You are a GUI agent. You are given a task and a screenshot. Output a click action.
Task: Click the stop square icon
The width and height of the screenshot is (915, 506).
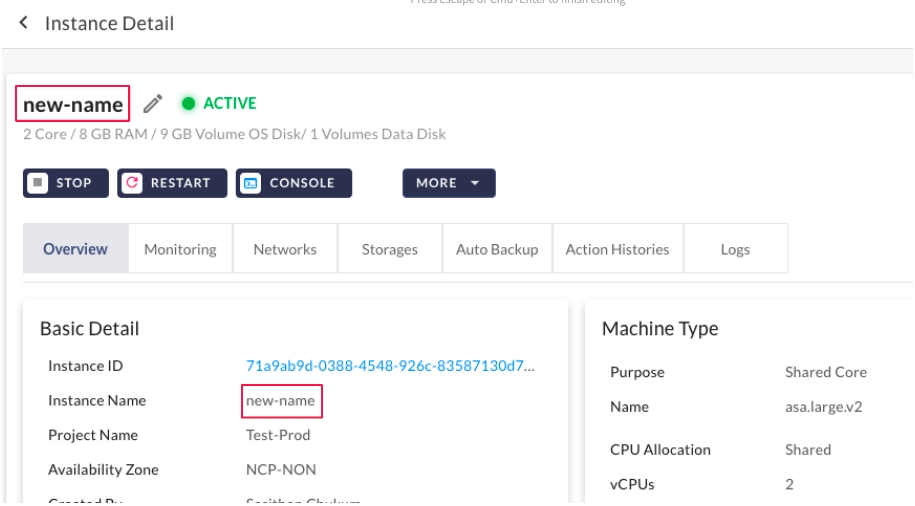(38, 183)
